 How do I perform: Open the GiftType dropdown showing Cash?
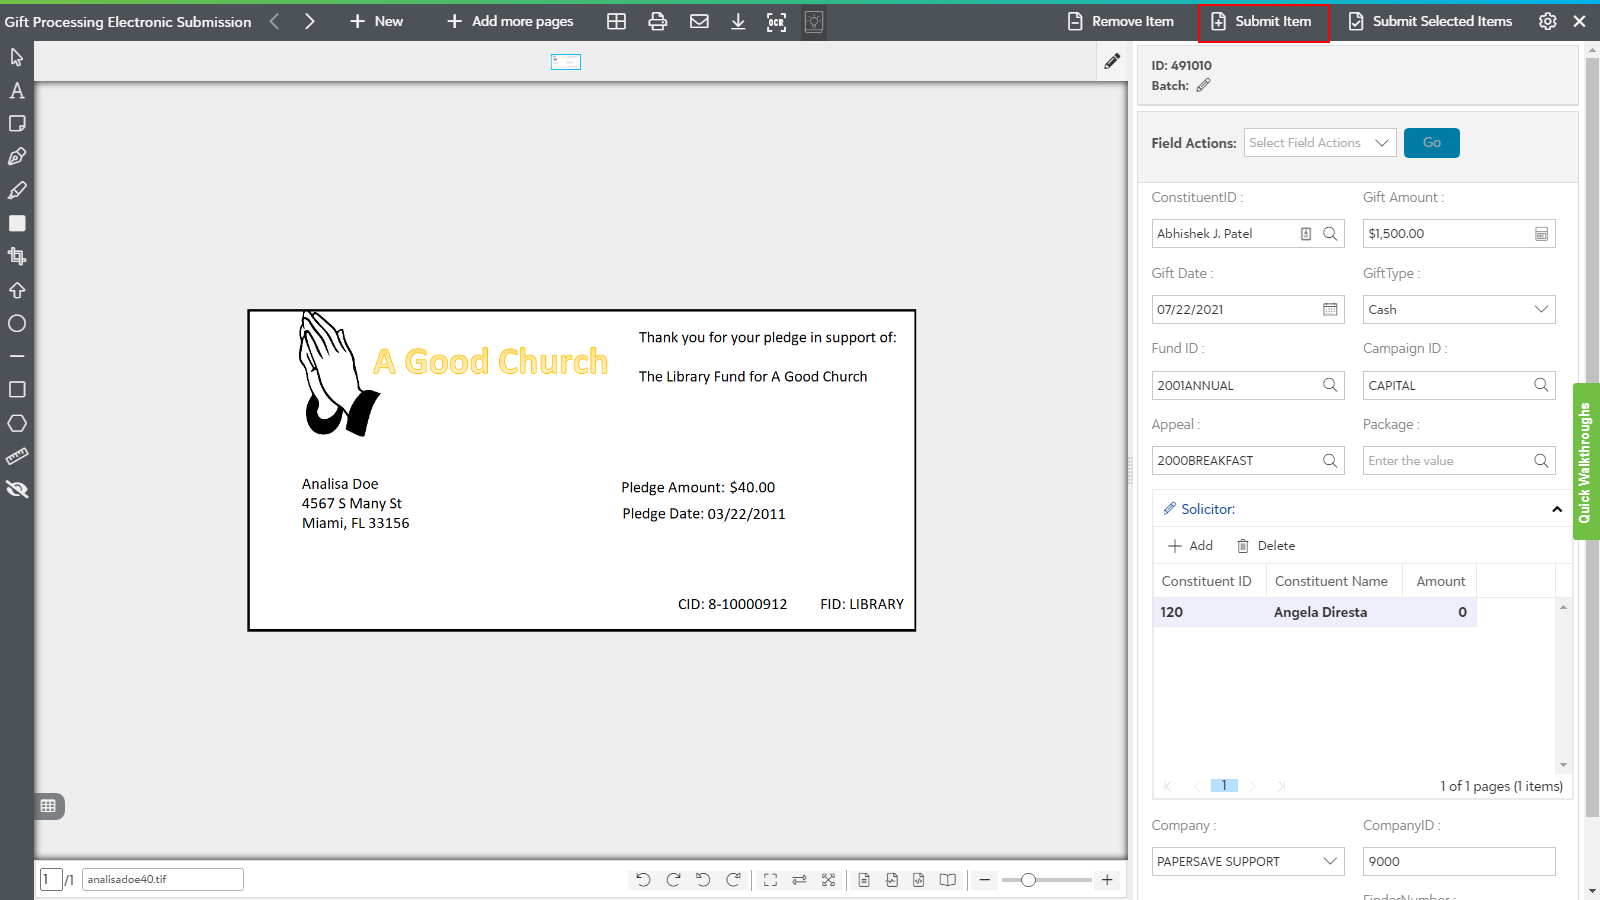coord(1458,310)
